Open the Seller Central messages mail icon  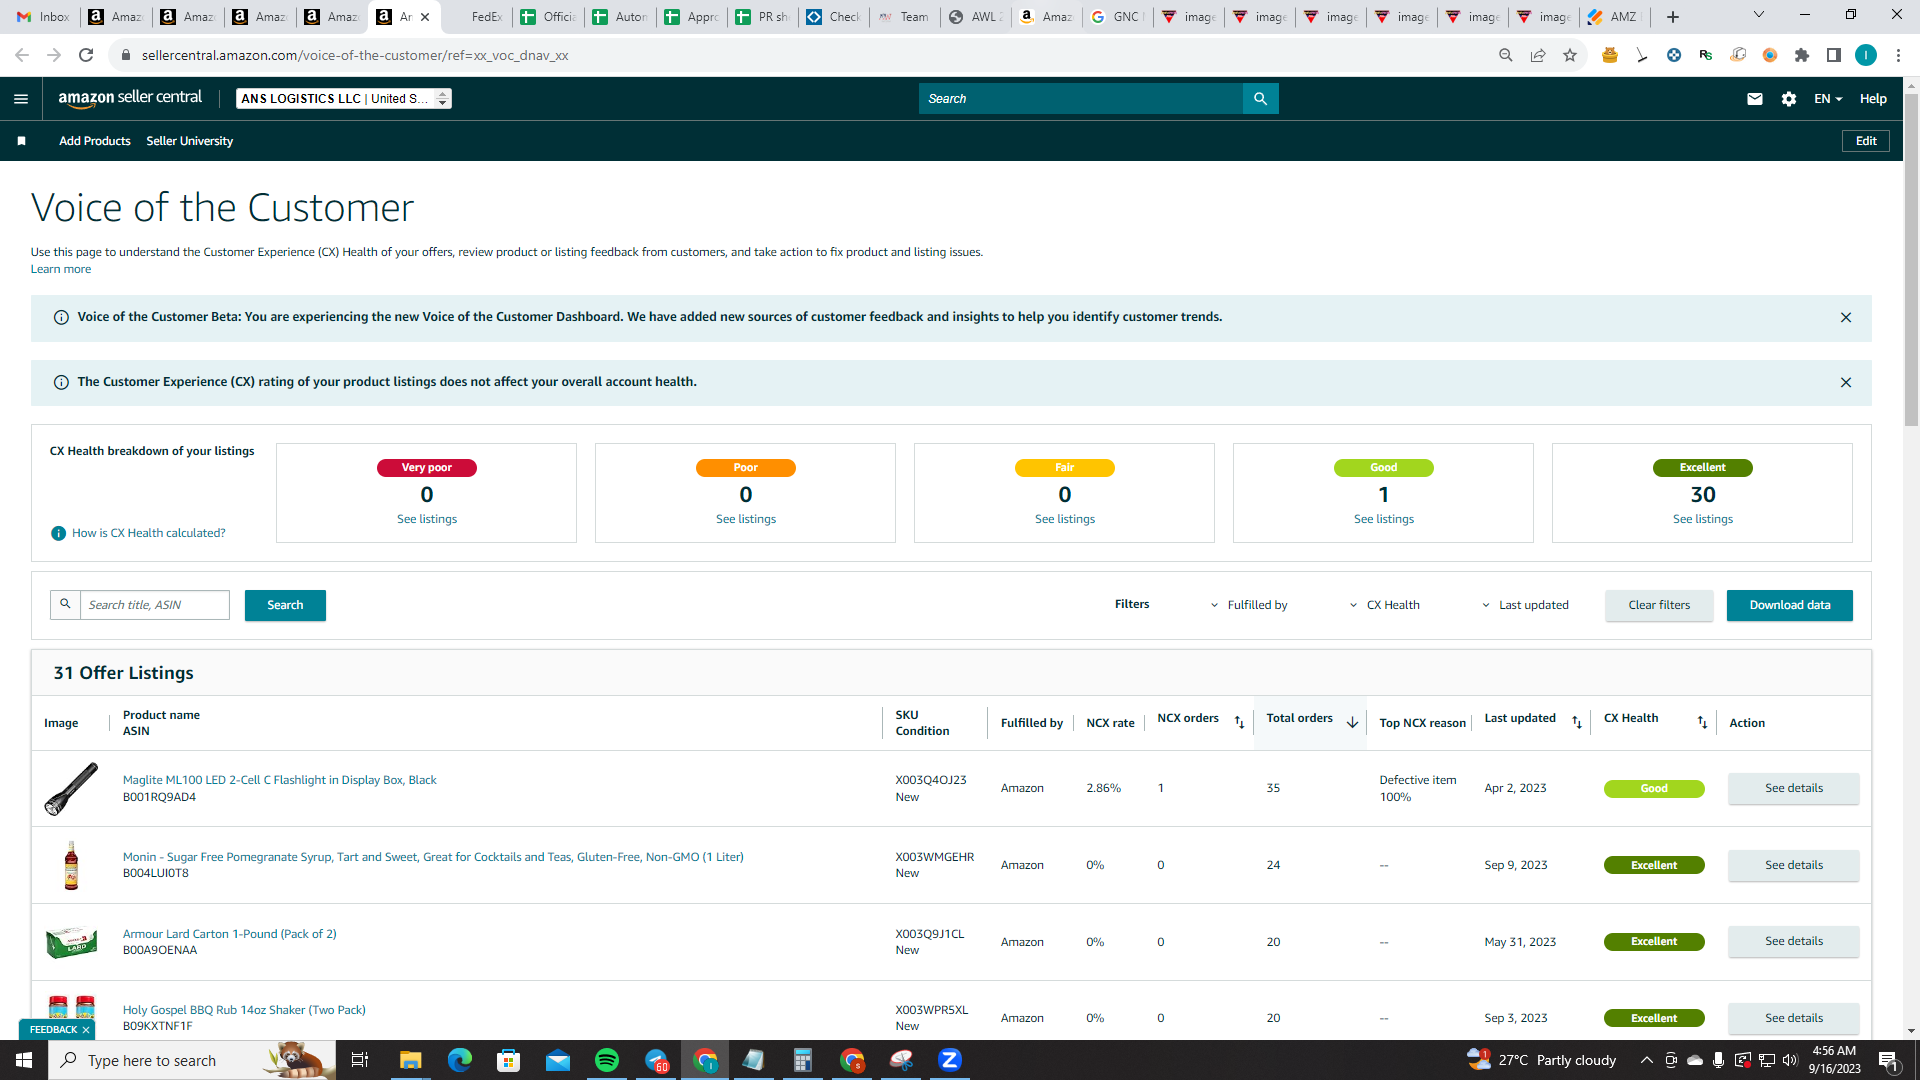point(1754,98)
